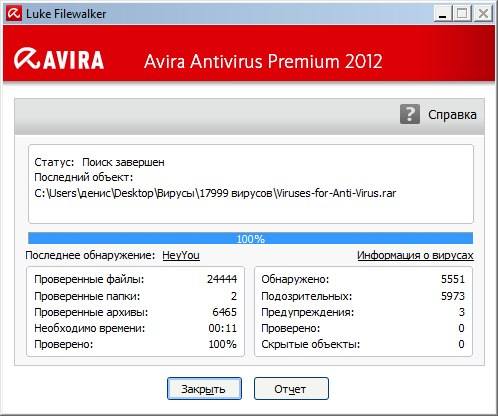The width and height of the screenshot is (498, 416).
Task: Click the Закрыть button
Action: point(204,389)
